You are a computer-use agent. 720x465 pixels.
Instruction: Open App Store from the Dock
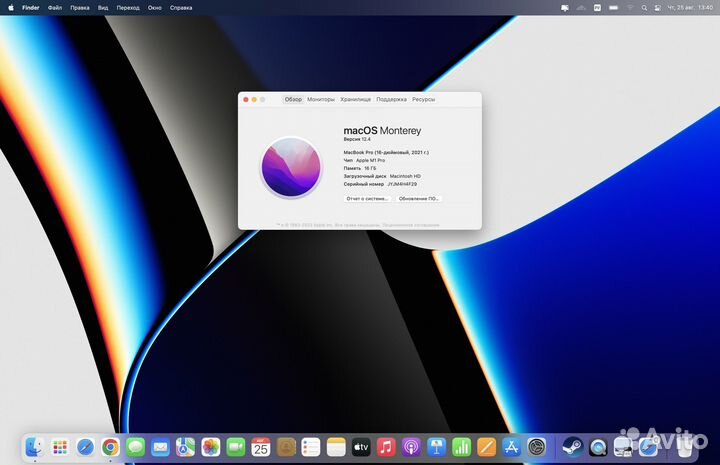512,447
